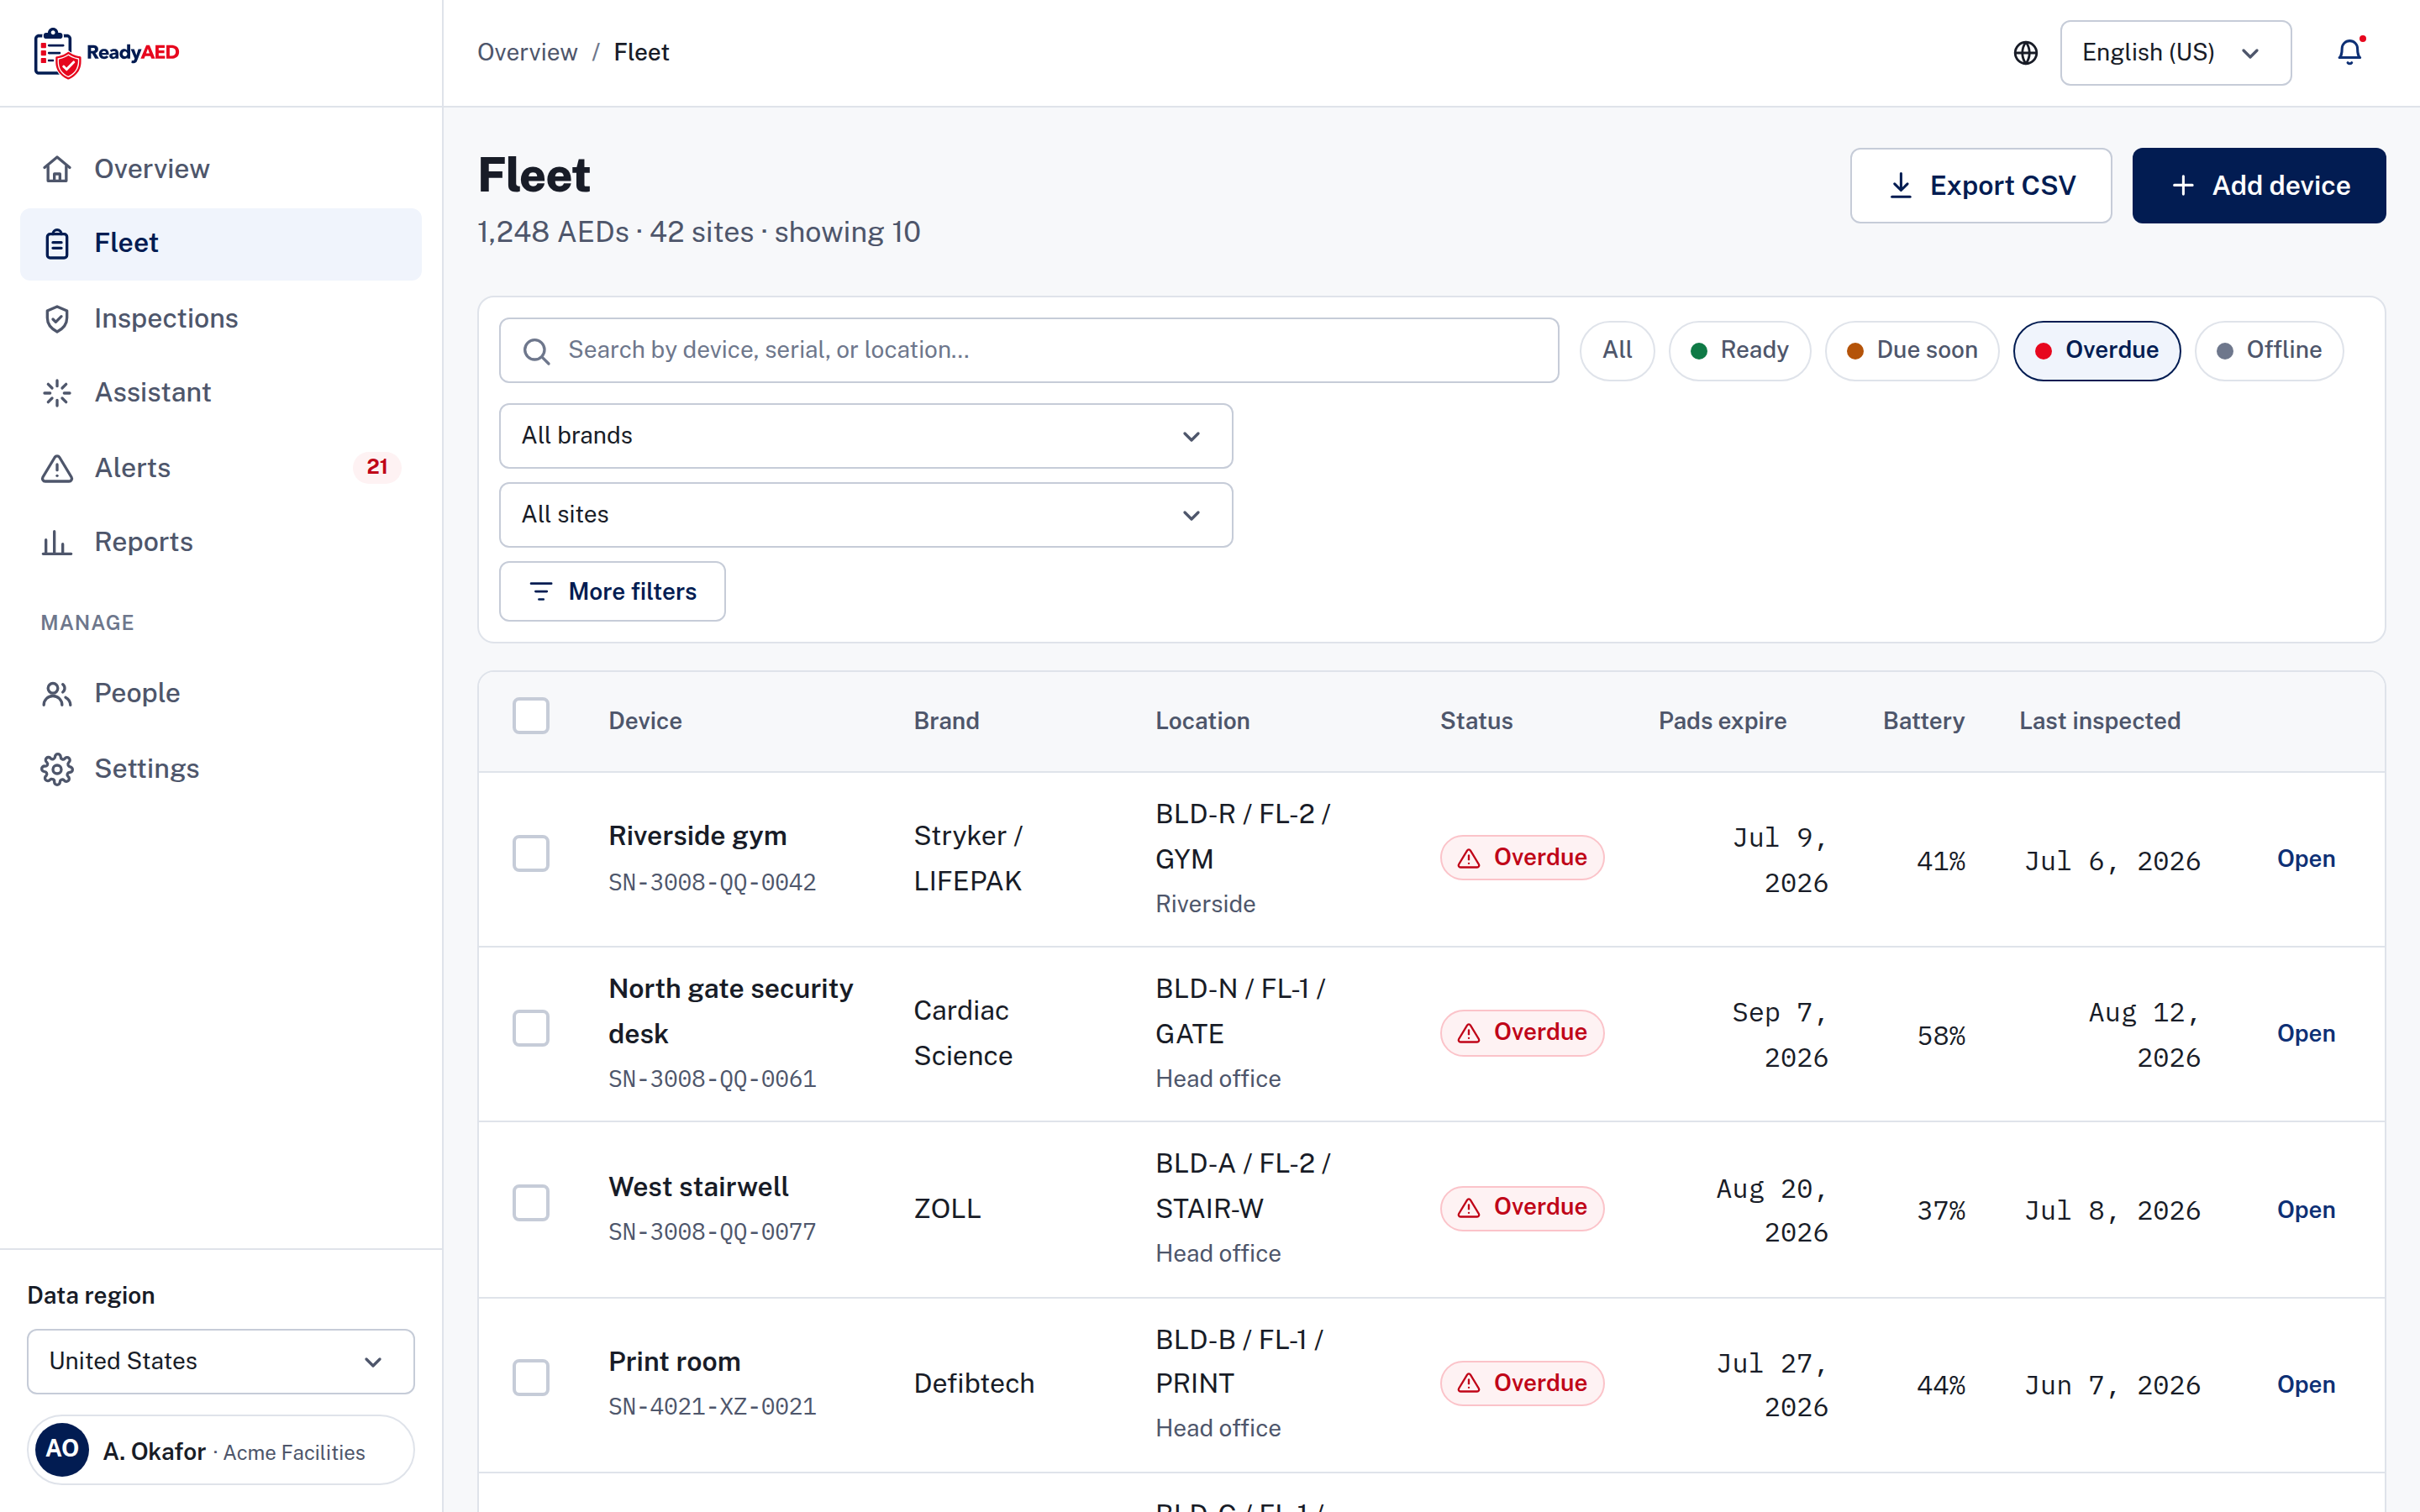This screenshot has width=2420, height=1512.
Task: Click the Pads expire column header
Action: 1722,721
